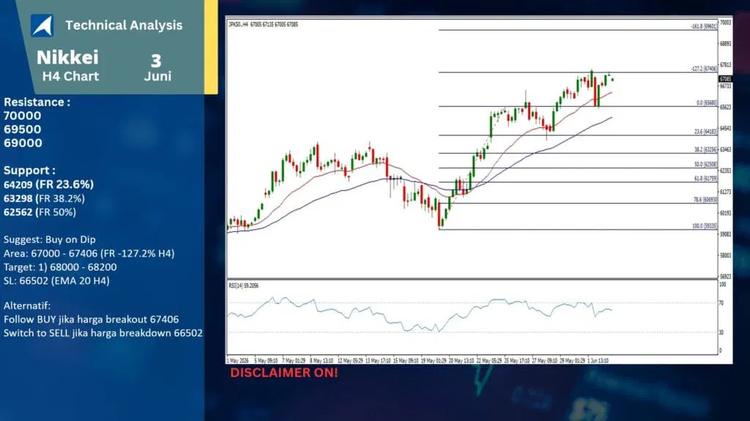
Task: Click the "7 May 01:29" time axis label
Action: pyautogui.click(x=294, y=360)
